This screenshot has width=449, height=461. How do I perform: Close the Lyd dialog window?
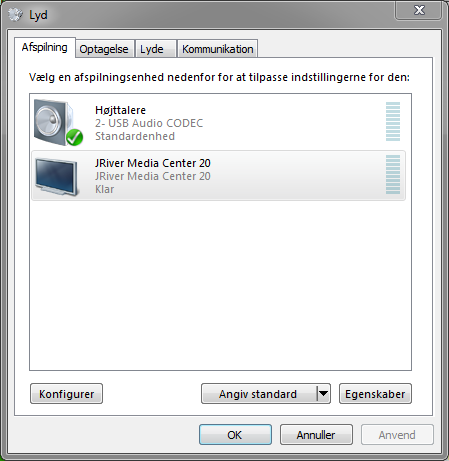coord(419,10)
